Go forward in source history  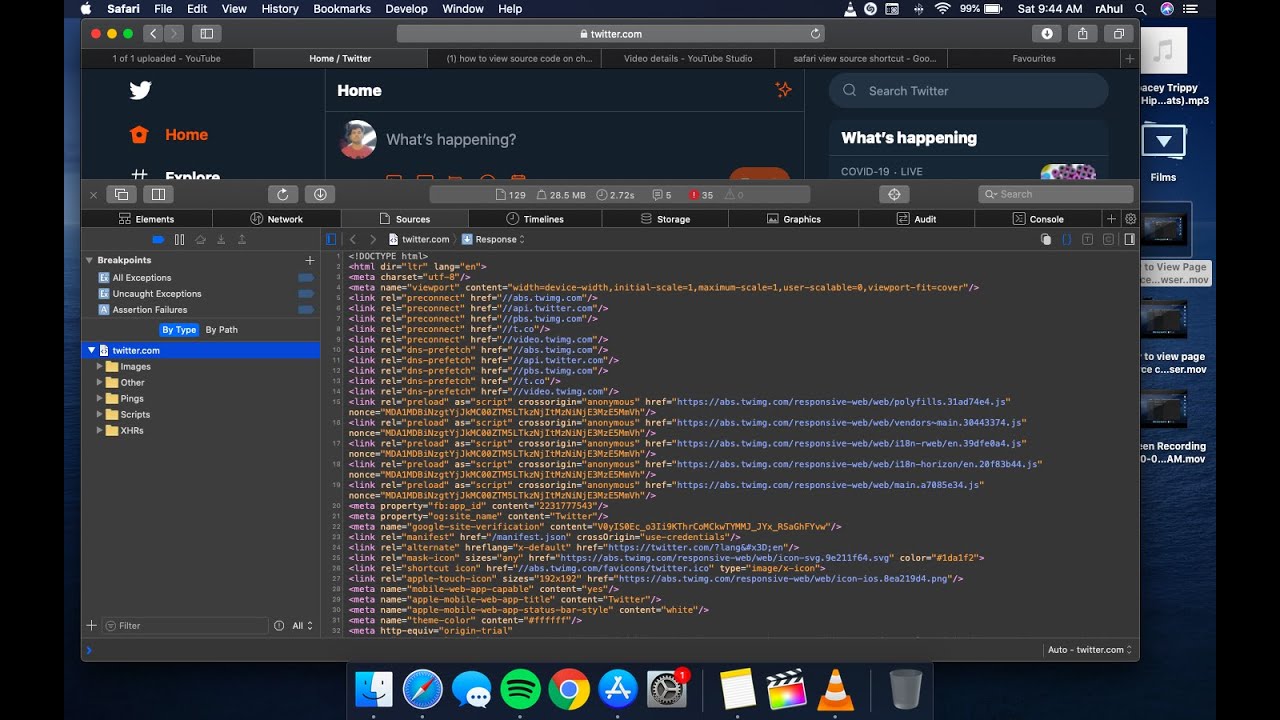(x=373, y=240)
